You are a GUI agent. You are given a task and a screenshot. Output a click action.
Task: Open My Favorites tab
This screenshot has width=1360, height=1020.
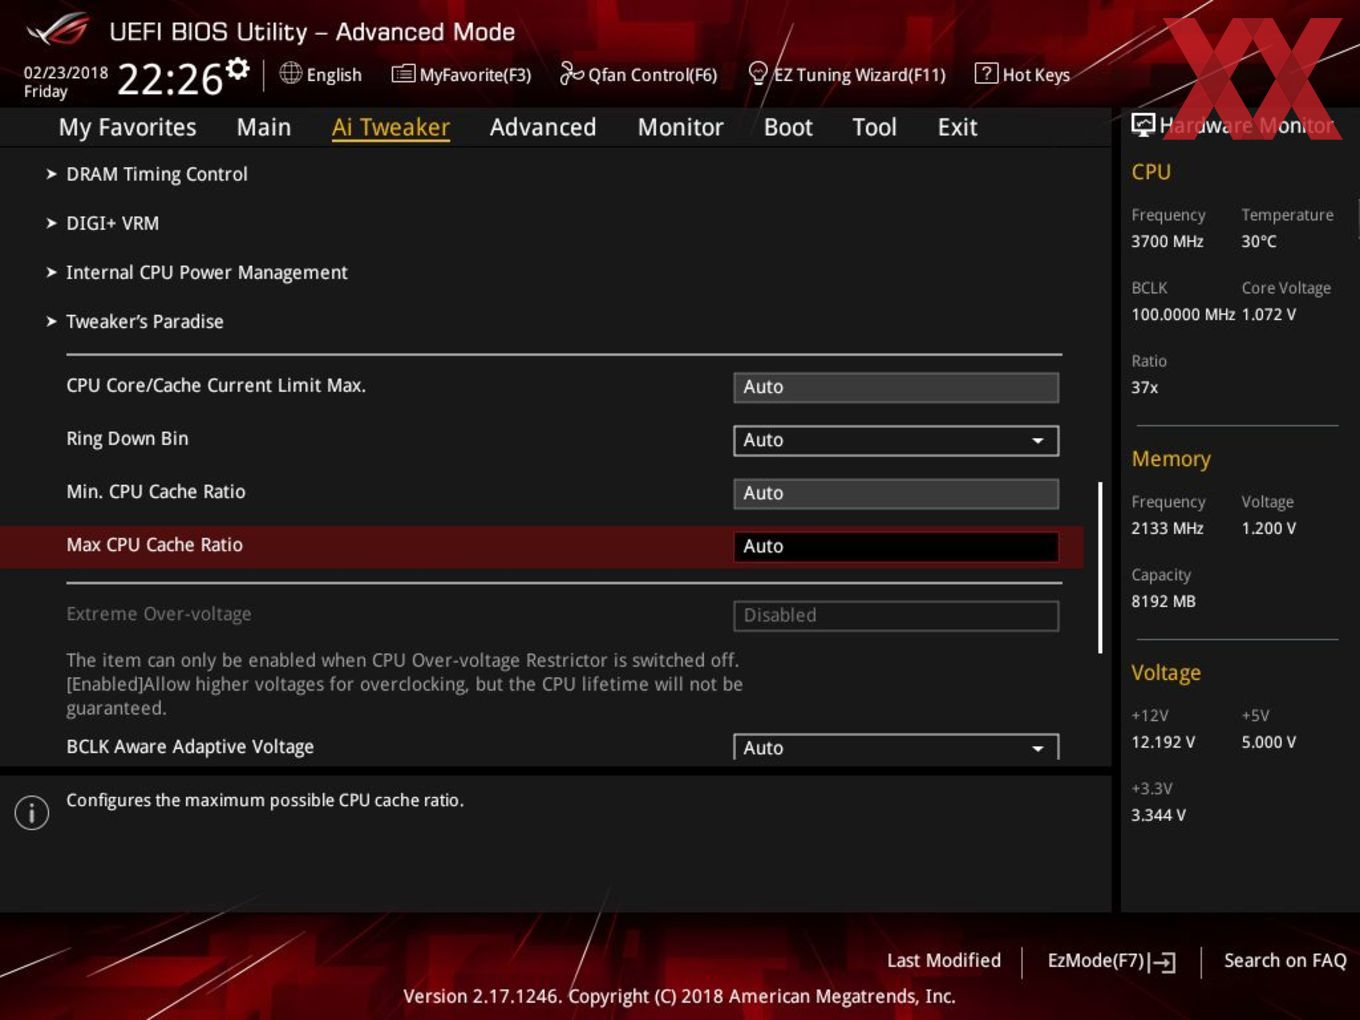click(127, 128)
